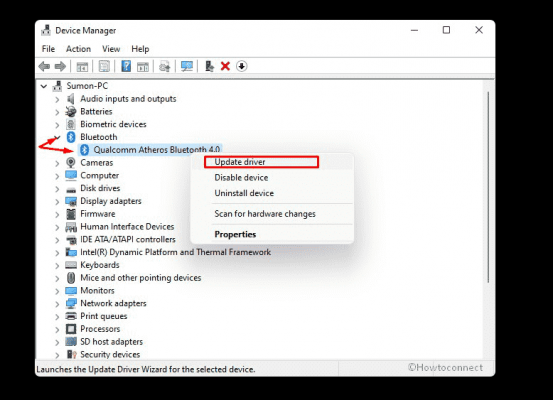Select Qualcomm Atheros Bluetooth 4.0 device

click(157, 150)
